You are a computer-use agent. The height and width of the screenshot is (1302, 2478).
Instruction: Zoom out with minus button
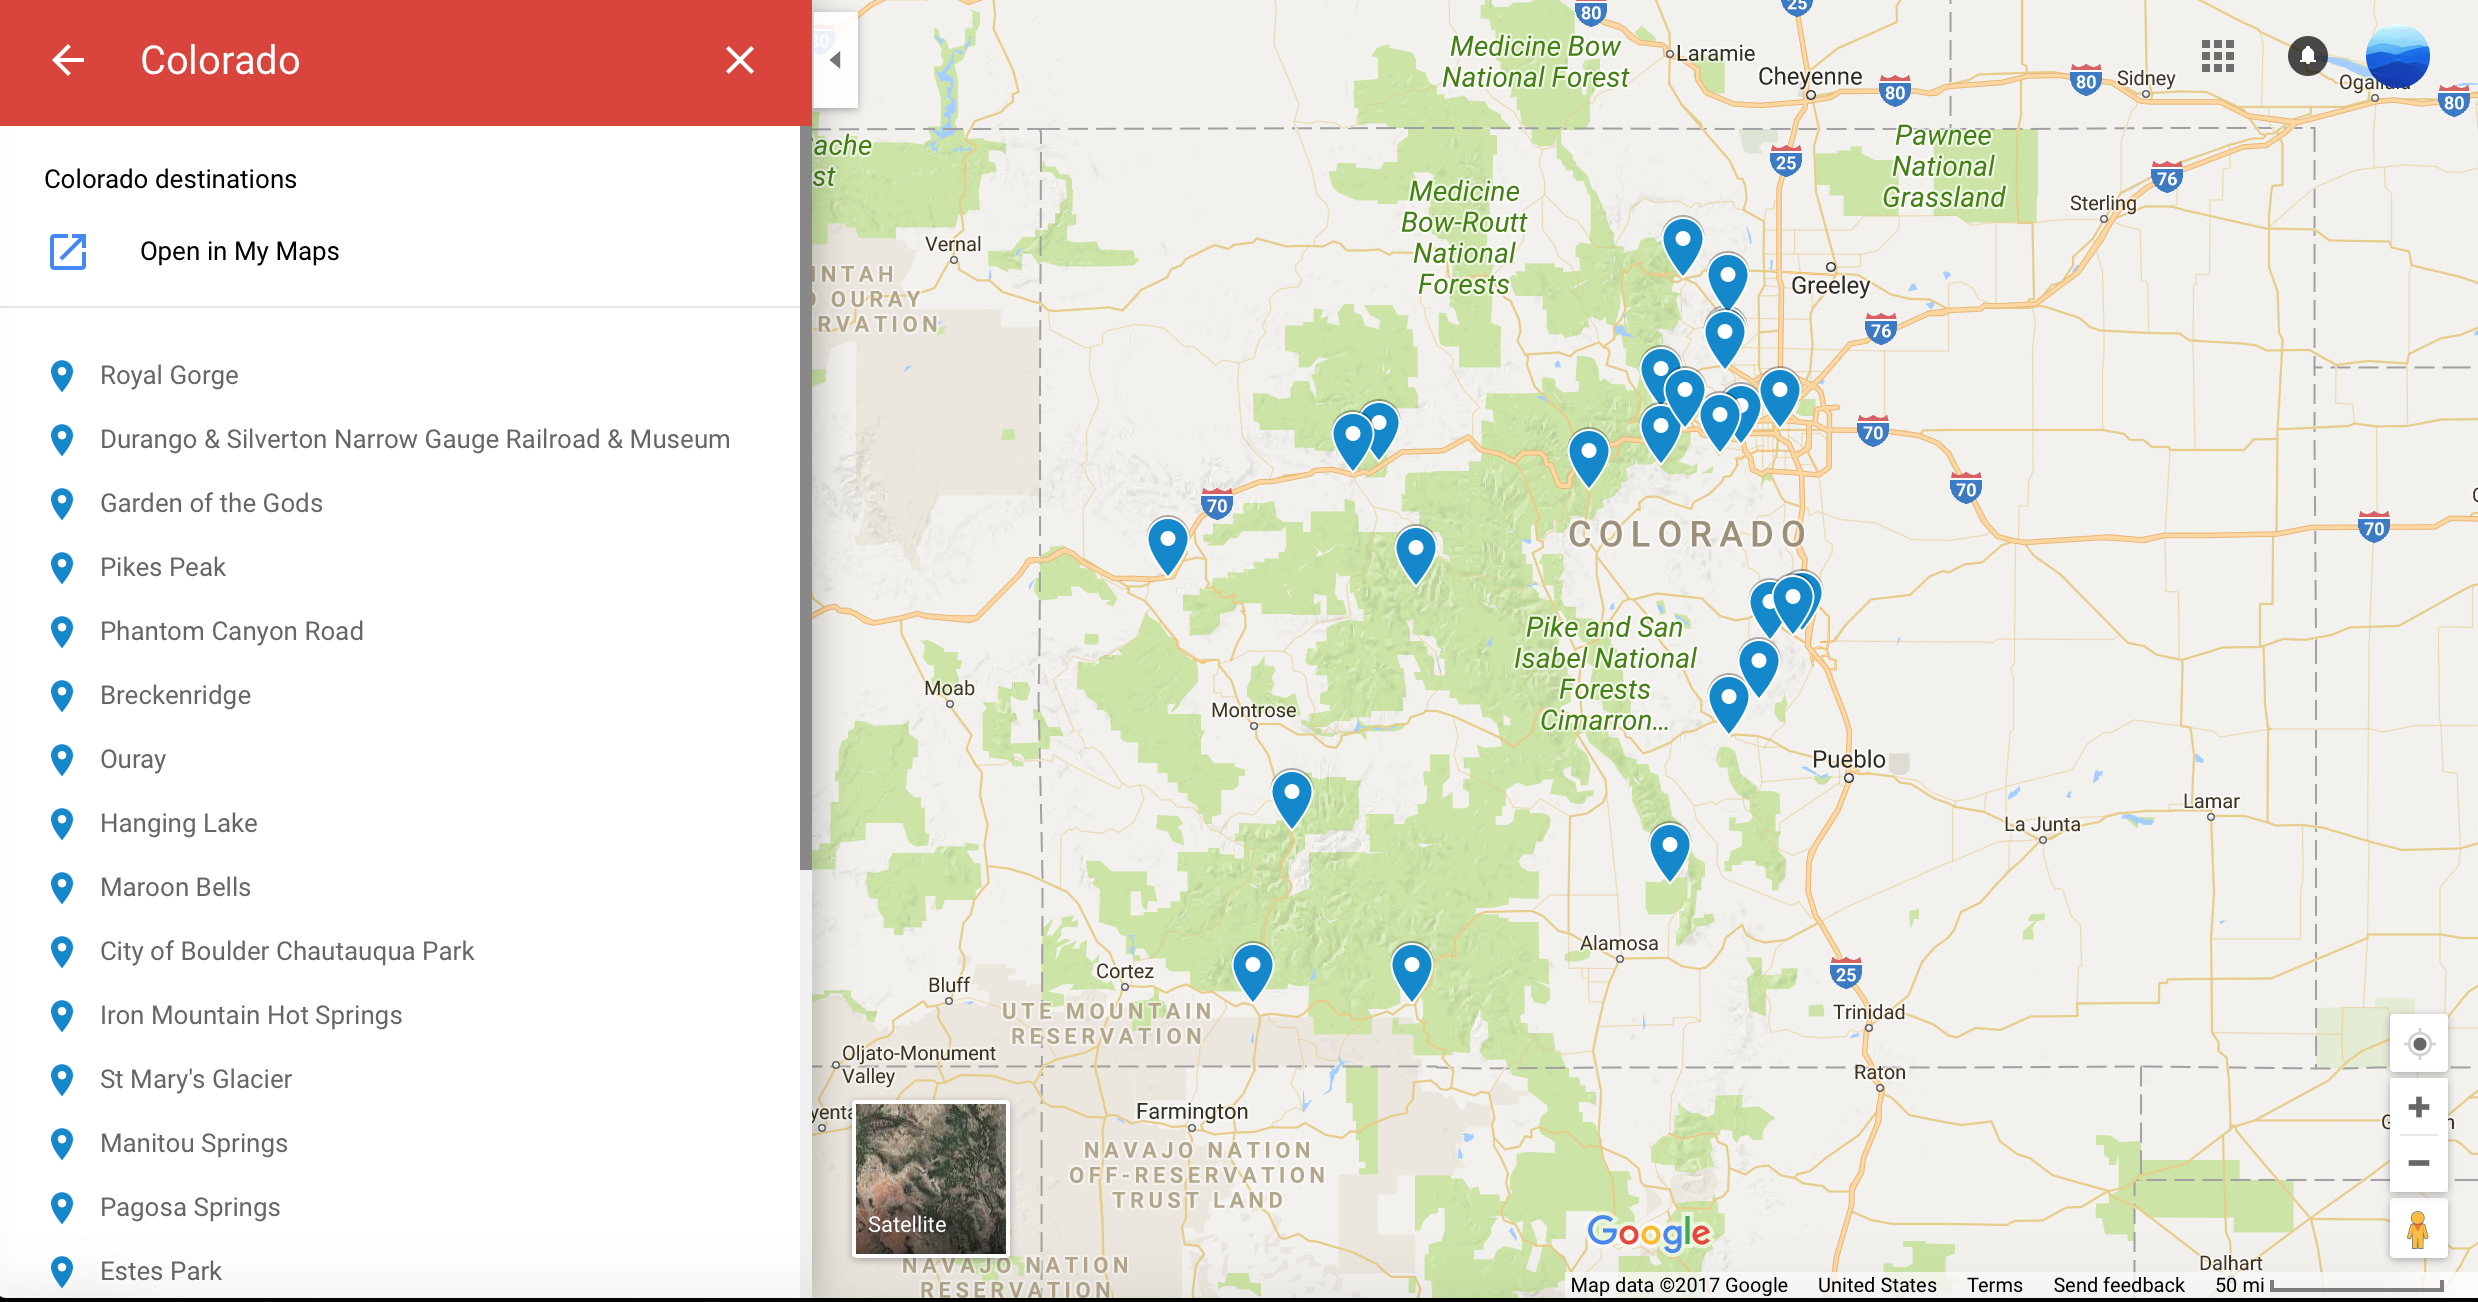pyautogui.click(x=2419, y=1163)
